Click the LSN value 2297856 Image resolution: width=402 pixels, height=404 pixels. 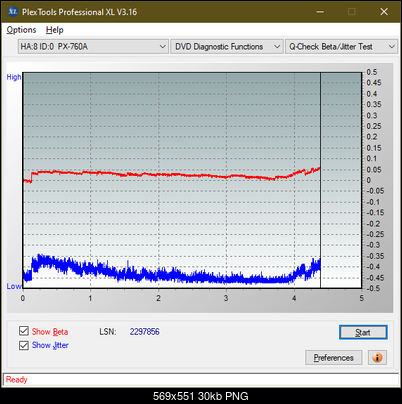[145, 332]
